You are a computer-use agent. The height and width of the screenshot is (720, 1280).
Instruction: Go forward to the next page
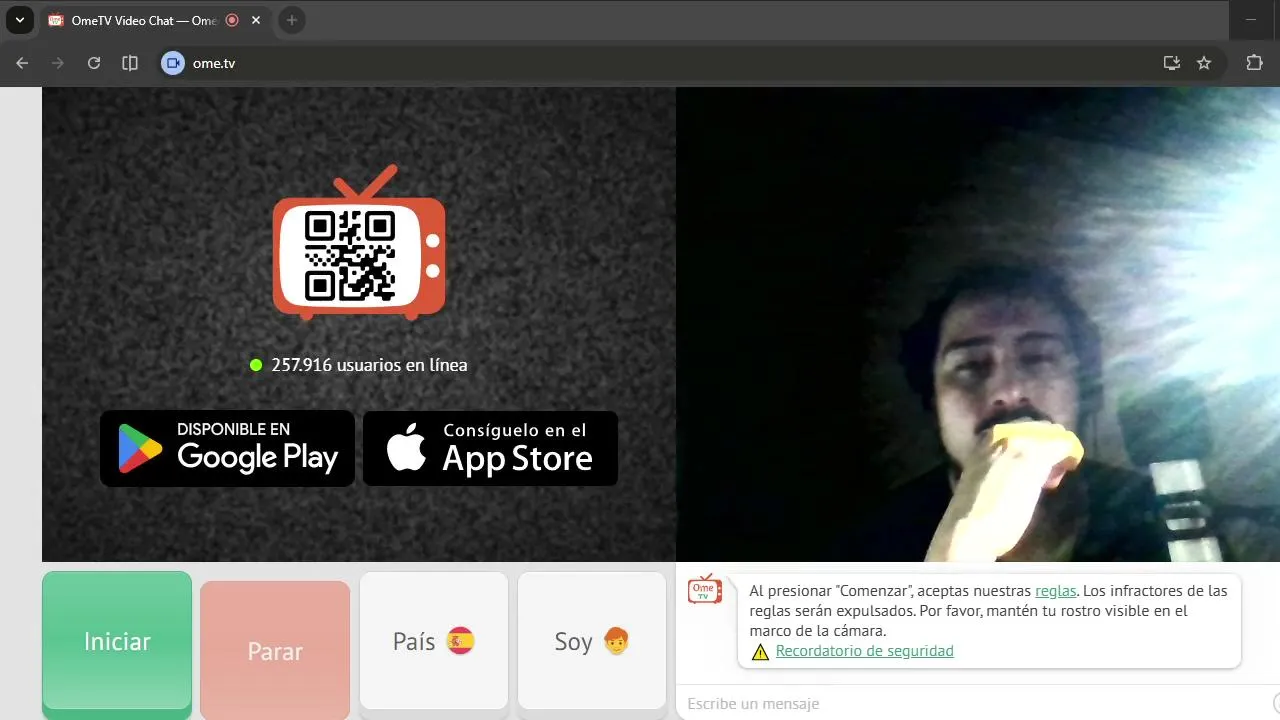(58, 63)
